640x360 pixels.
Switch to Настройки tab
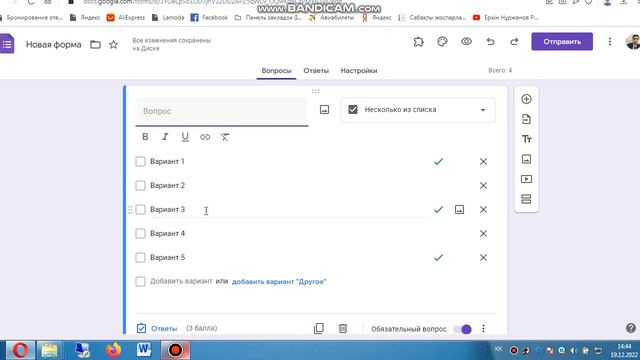[359, 71]
